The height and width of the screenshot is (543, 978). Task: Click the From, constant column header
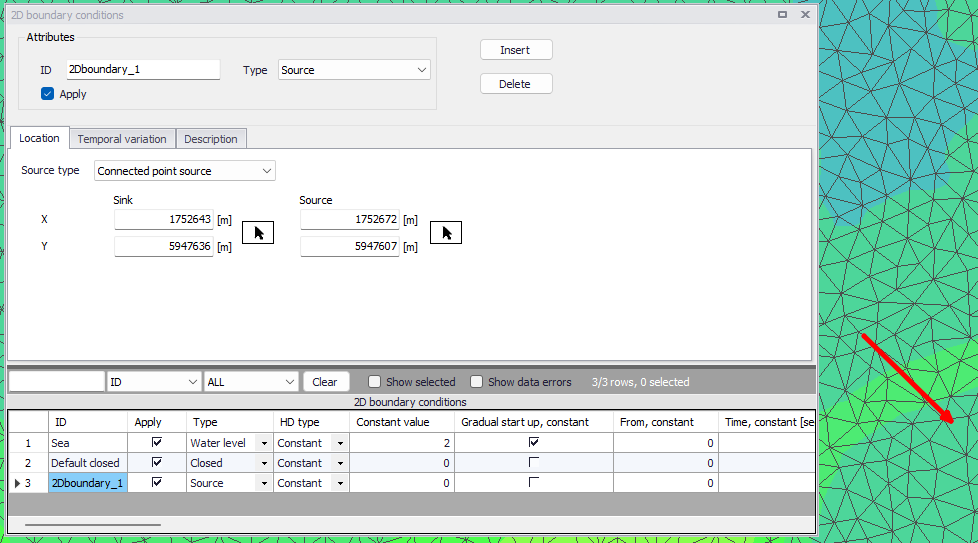click(666, 422)
